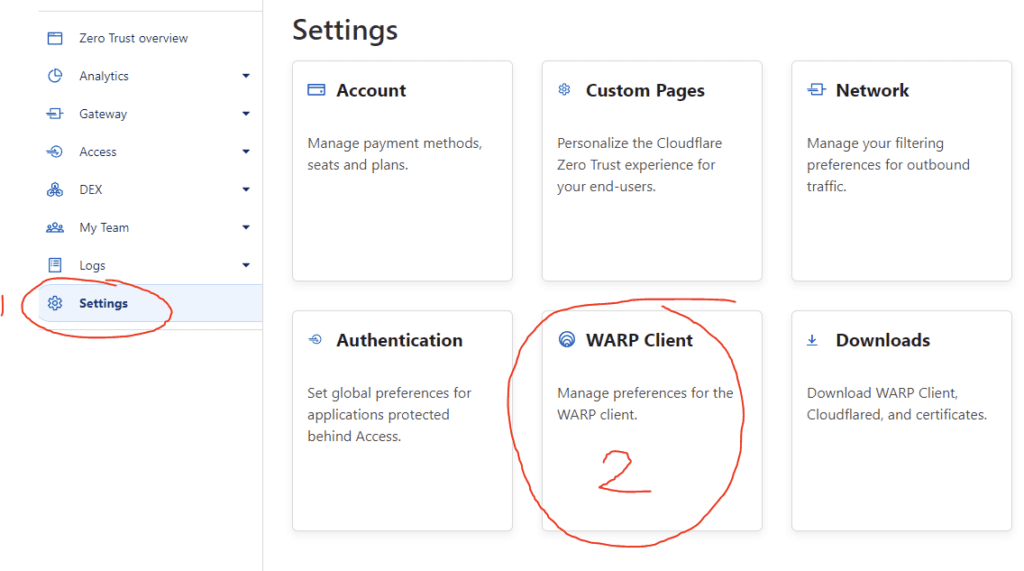Open the Account settings card title
Viewport: 1024px width, 571px height.
(x=371, y=90)
